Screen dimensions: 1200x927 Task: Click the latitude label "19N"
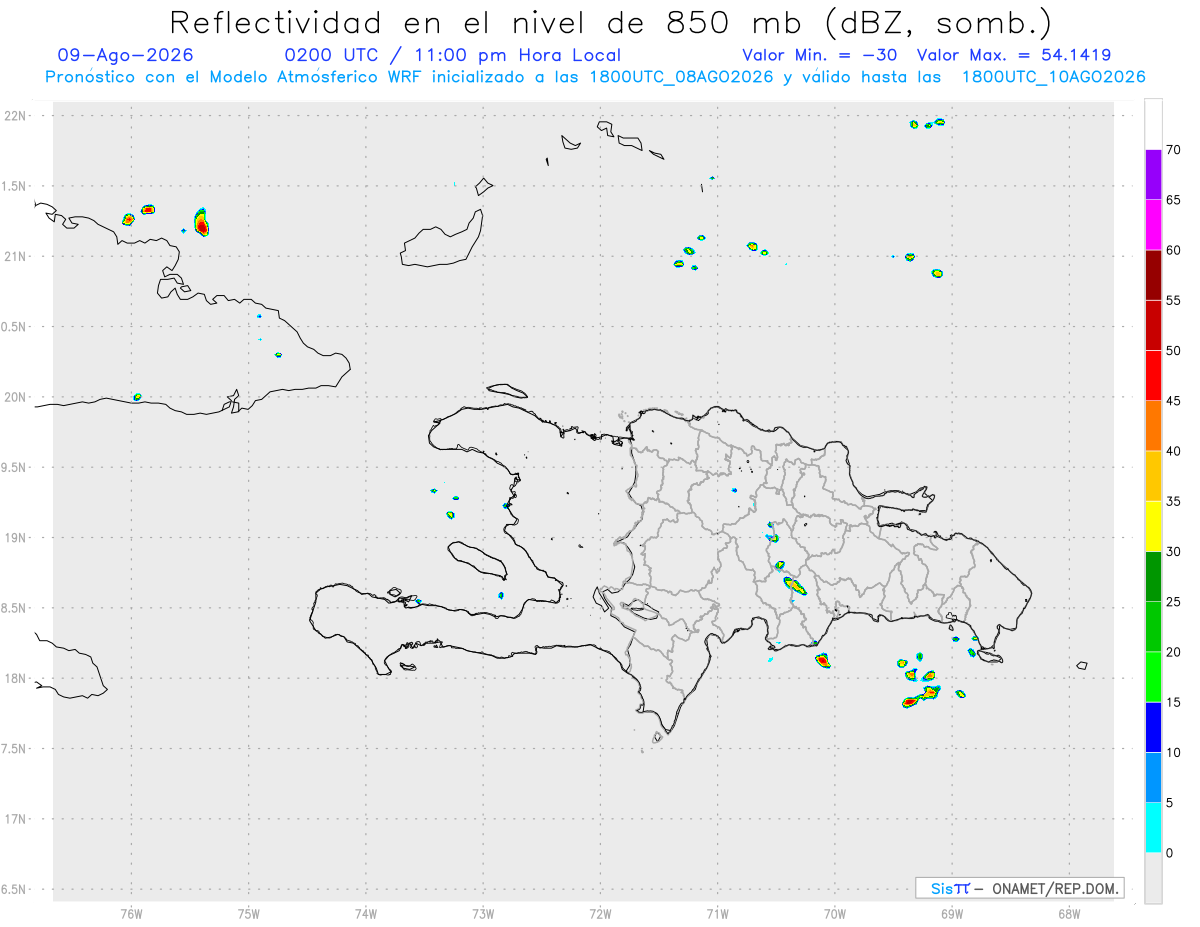[x=17, y=538]
